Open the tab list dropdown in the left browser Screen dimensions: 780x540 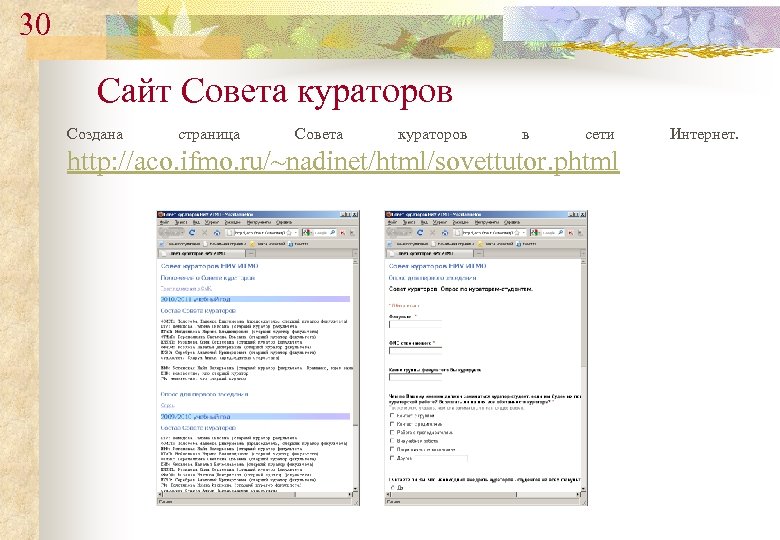(x=355, y=254)
